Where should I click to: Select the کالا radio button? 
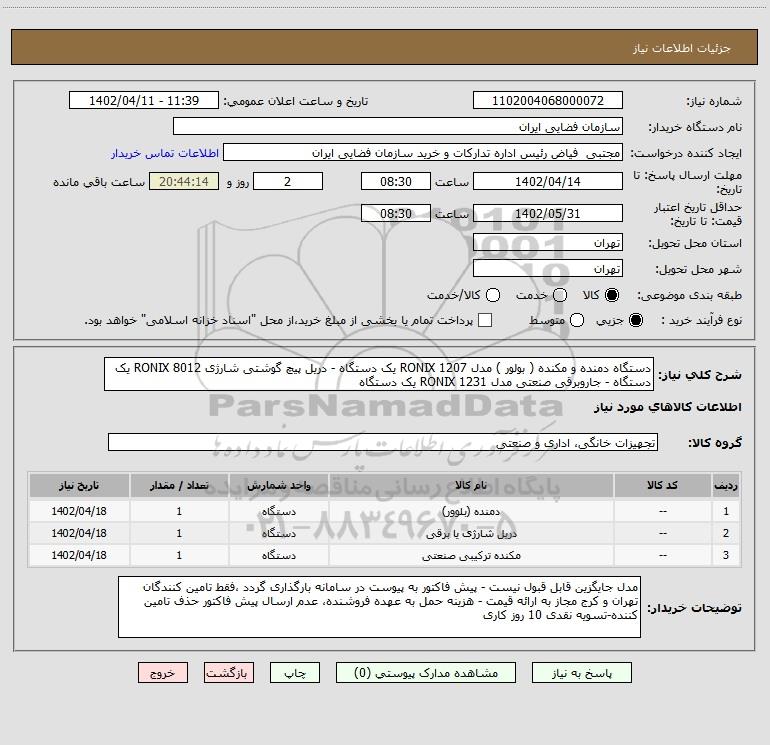[x=612, y=295]
